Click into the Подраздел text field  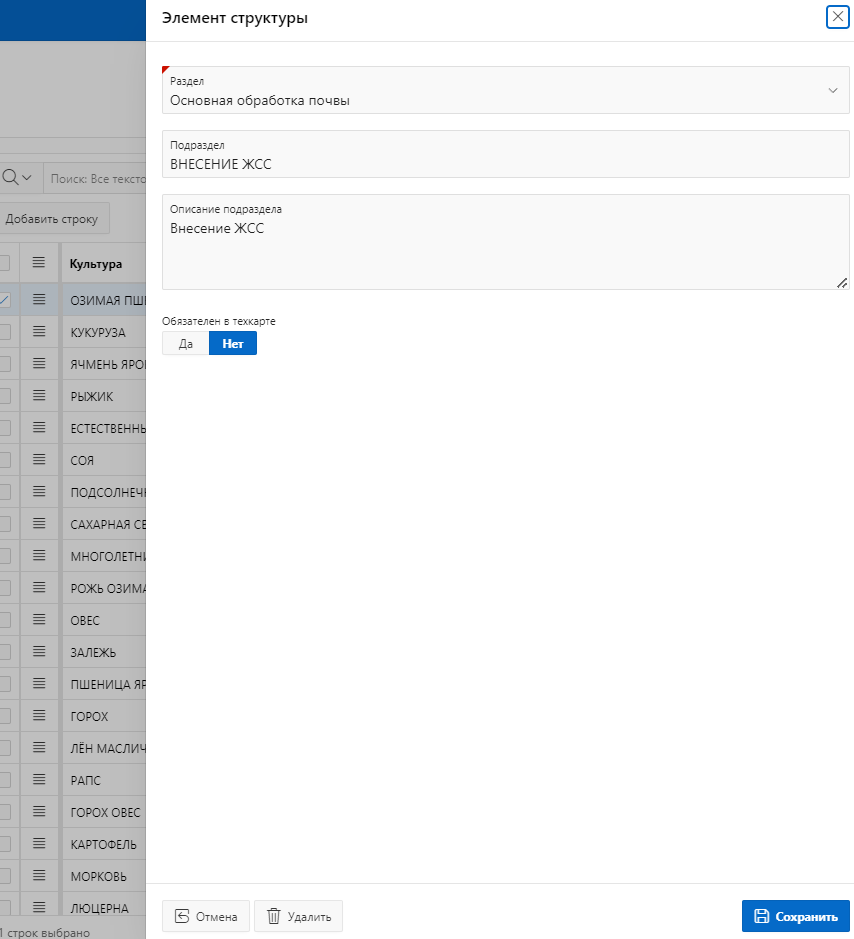505,164
